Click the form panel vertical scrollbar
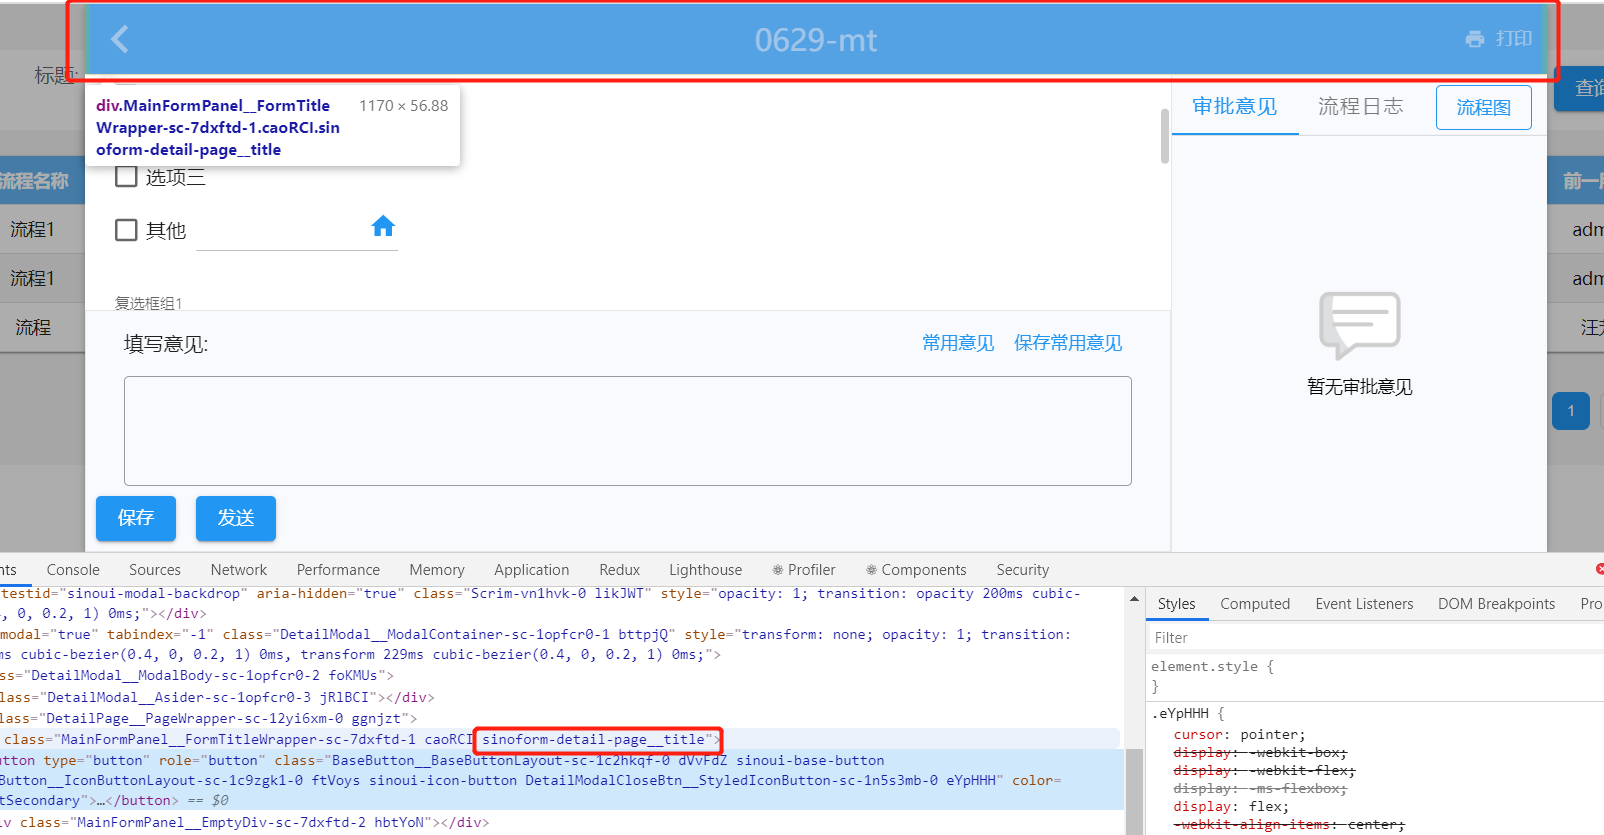1604x835 pixels. tap(1164, 136)
